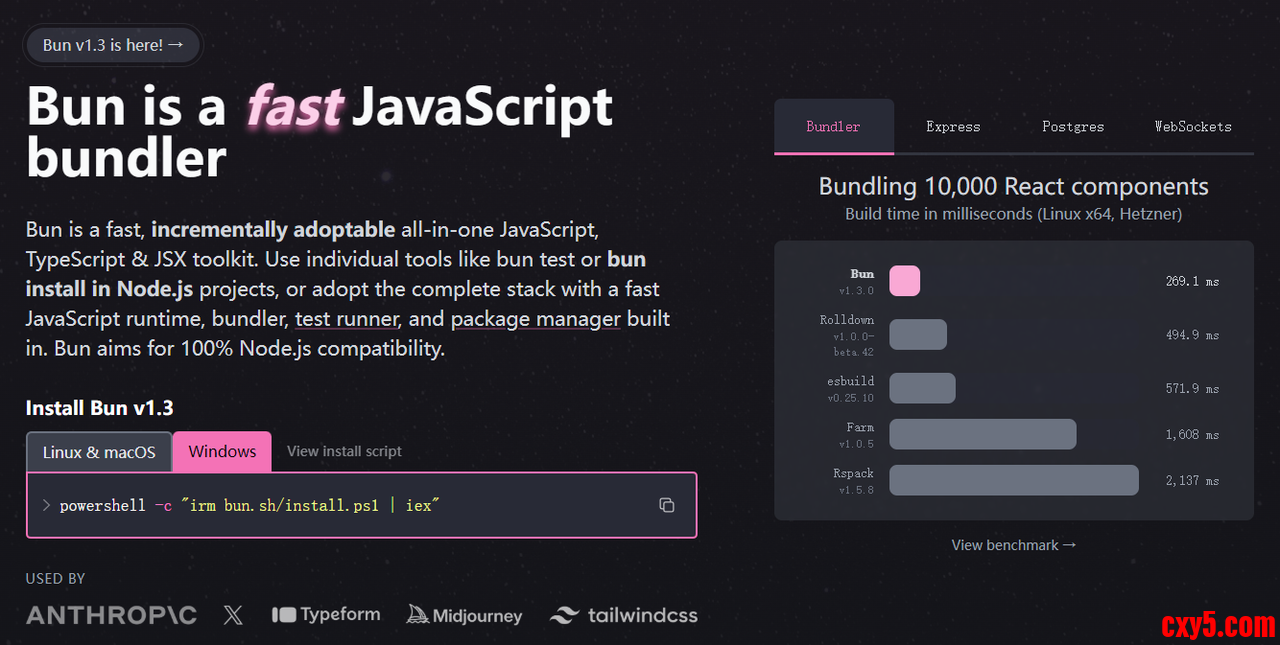The width and height of the screenshot is (1280, 645).
Task: Select the Postgres benchmark tab
Action: point(1073,127)
